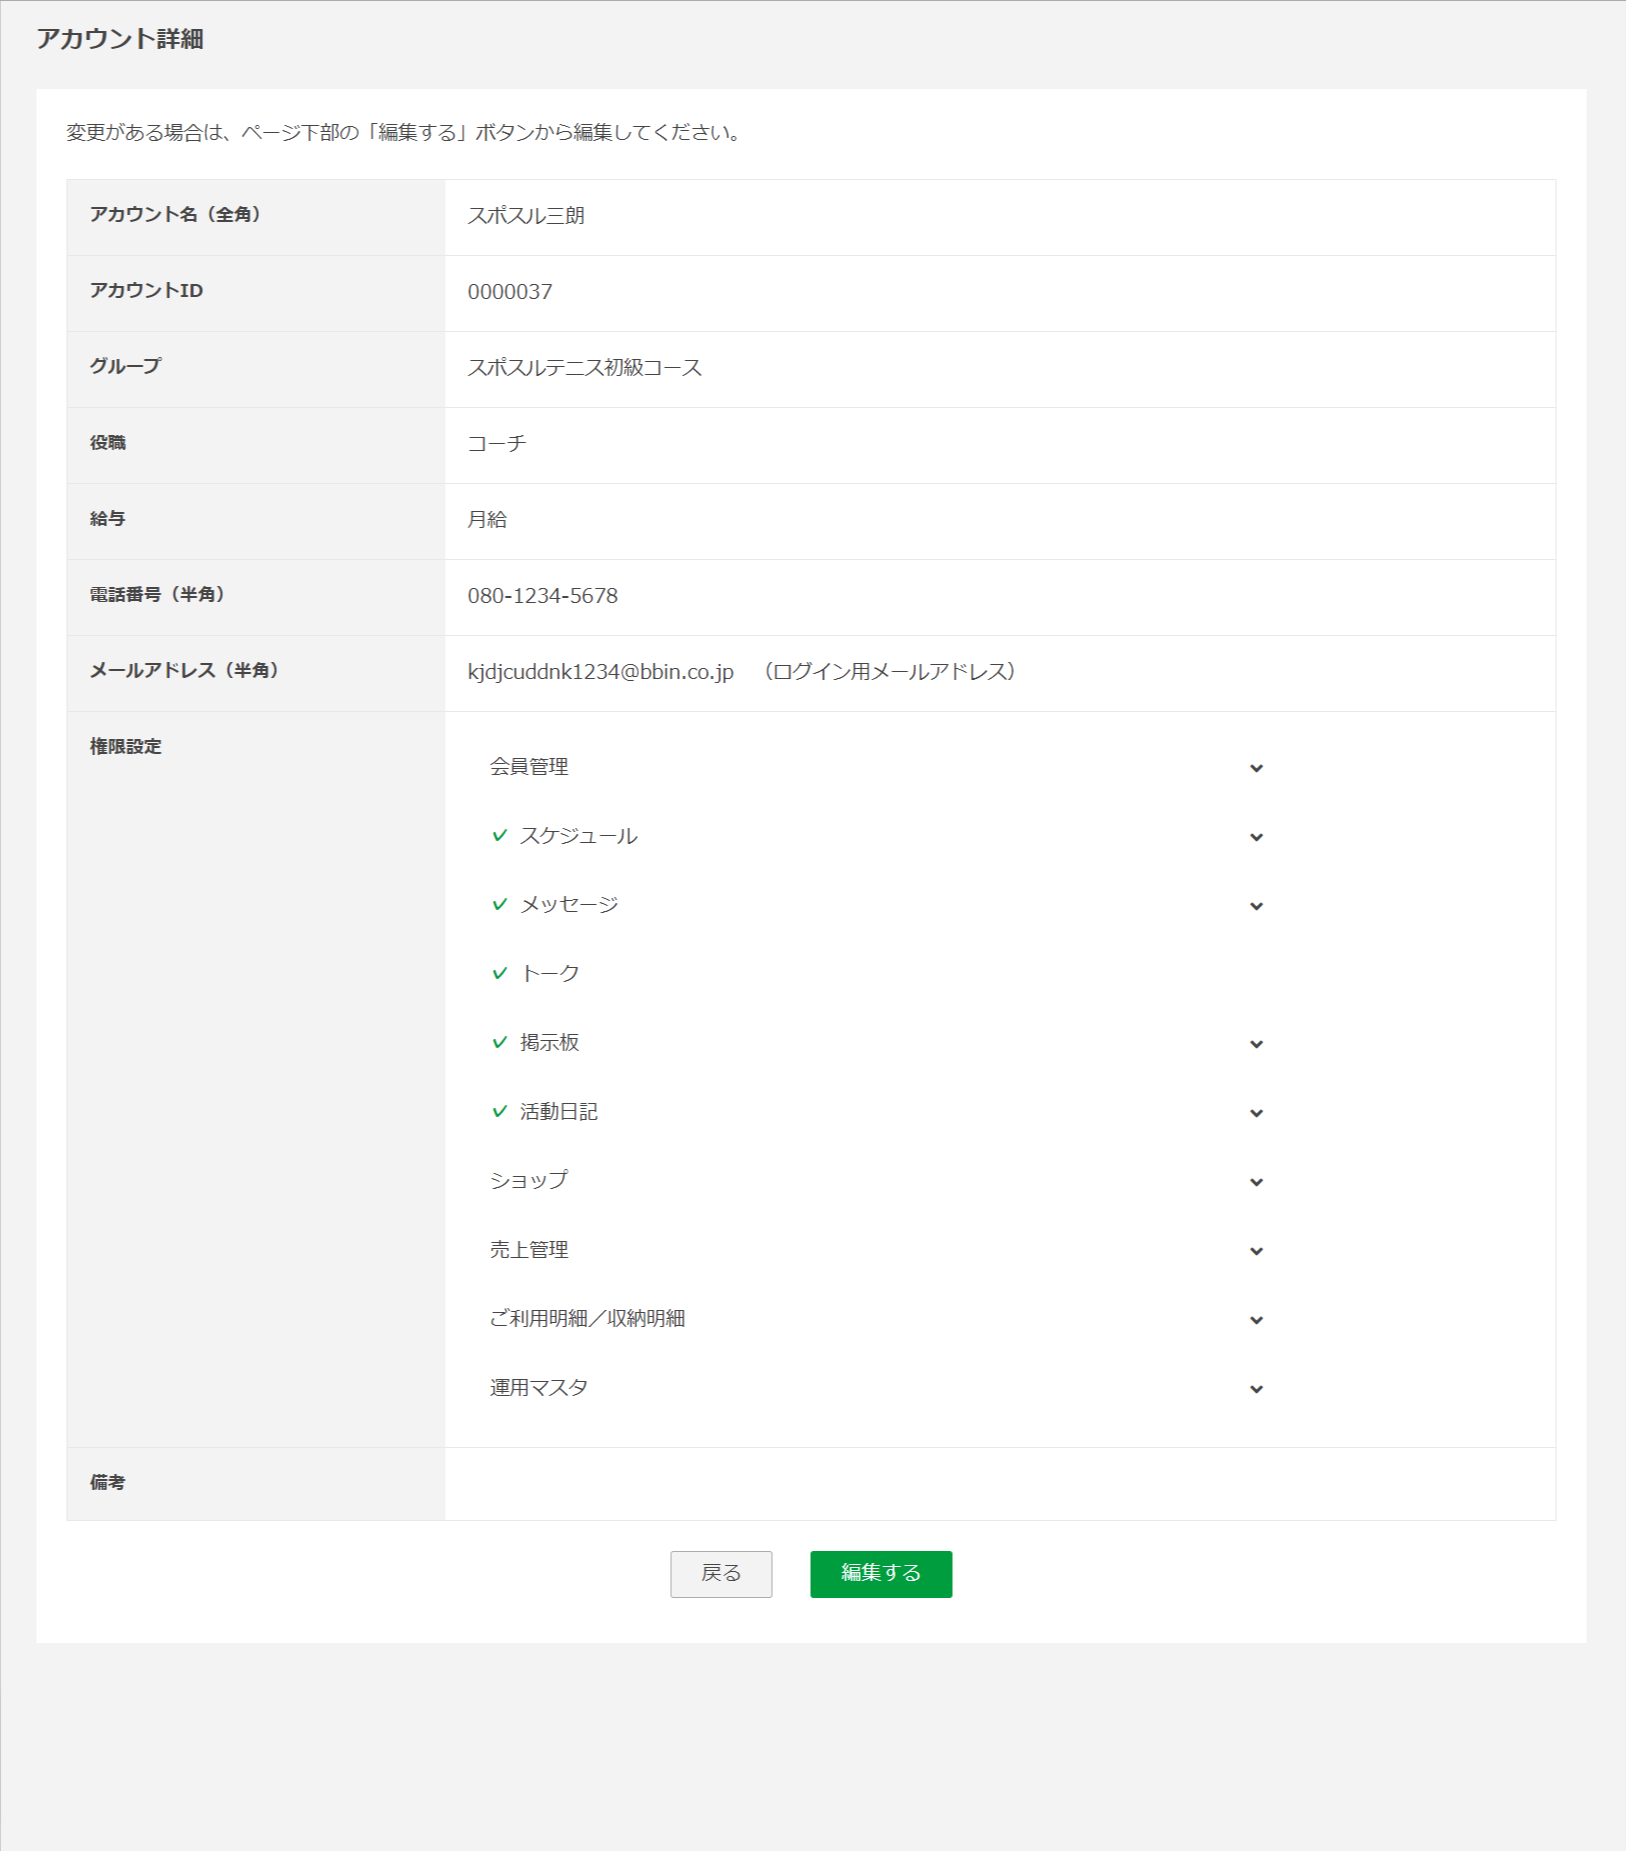Select the 掲示板 permission label

coord(549,1043)
